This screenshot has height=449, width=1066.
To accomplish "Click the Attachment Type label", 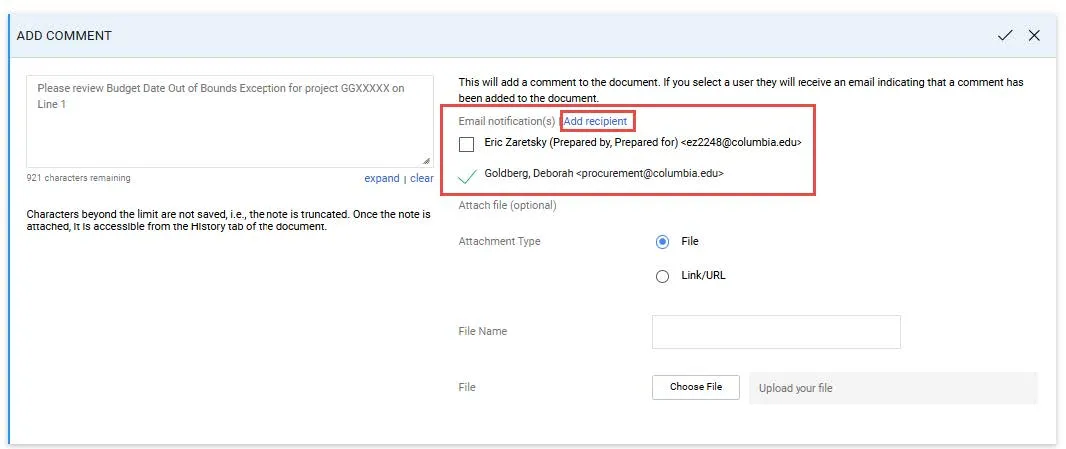I will pyautogui.click(x=500, y=242).
